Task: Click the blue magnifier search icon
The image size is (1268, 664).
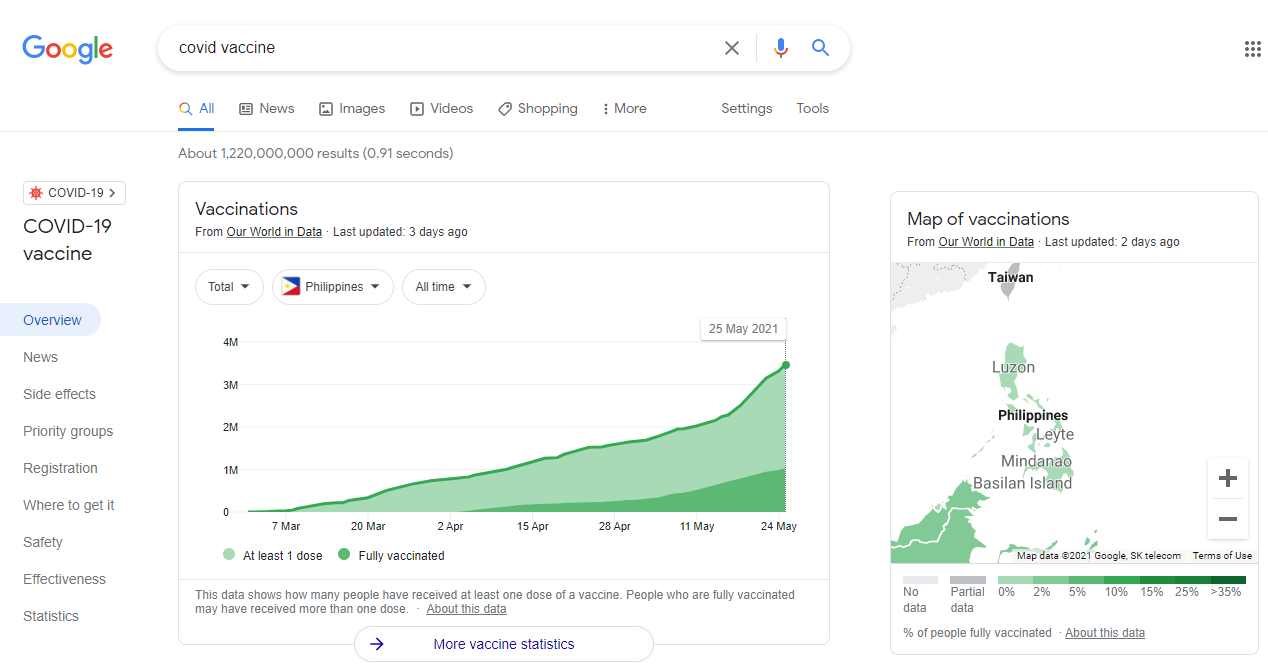Action: 821,48
